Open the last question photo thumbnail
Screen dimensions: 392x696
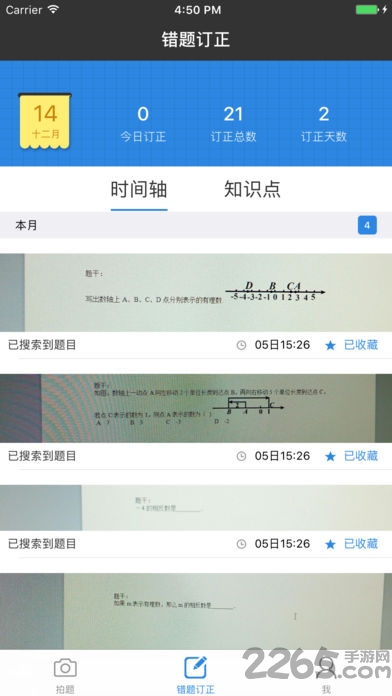click(196, 611)
